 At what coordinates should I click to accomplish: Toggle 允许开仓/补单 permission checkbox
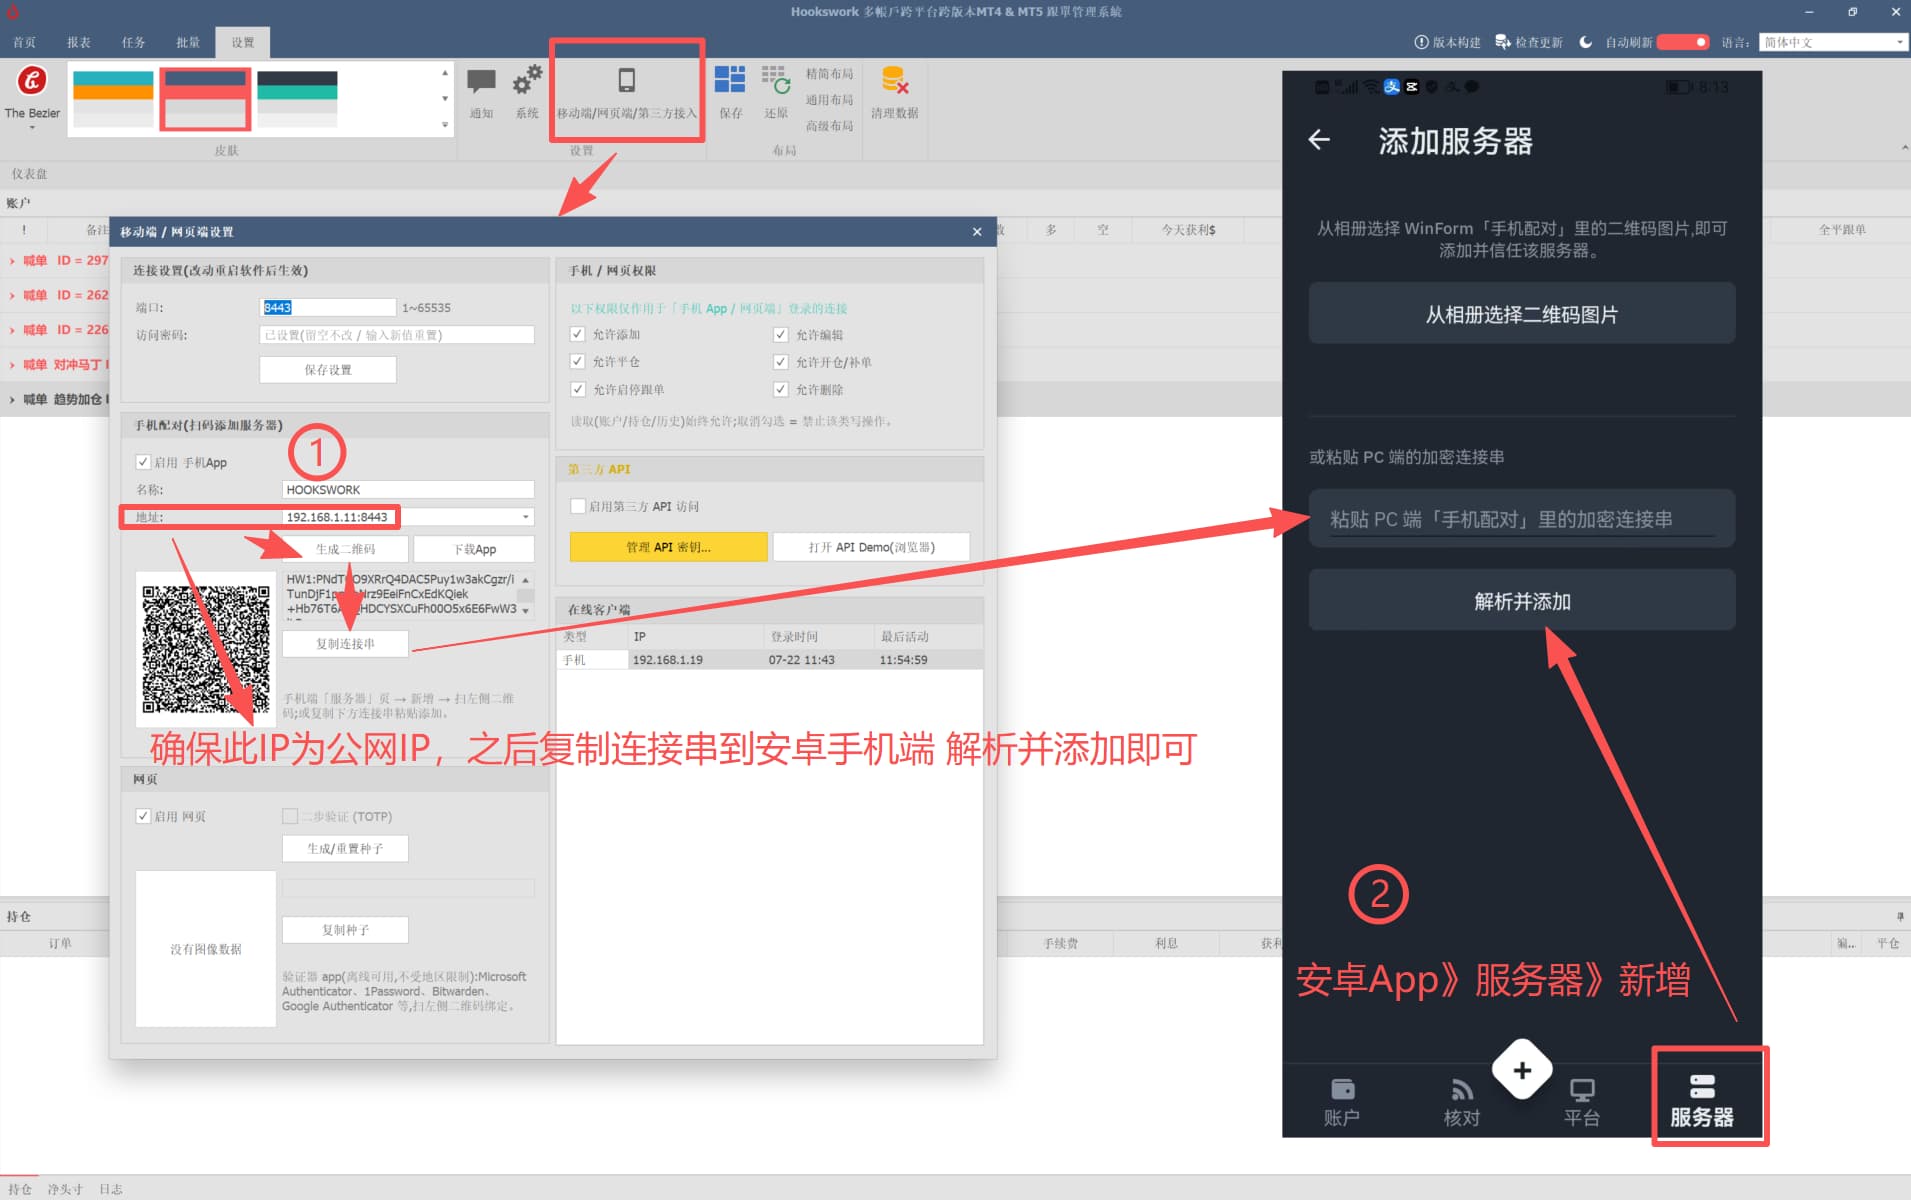click(781, 361)
